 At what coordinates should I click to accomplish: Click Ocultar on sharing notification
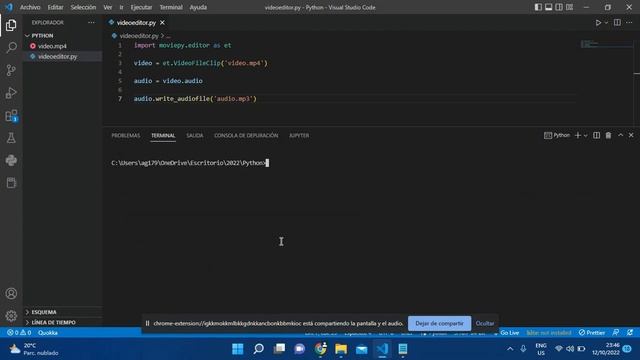click(485, 323)
